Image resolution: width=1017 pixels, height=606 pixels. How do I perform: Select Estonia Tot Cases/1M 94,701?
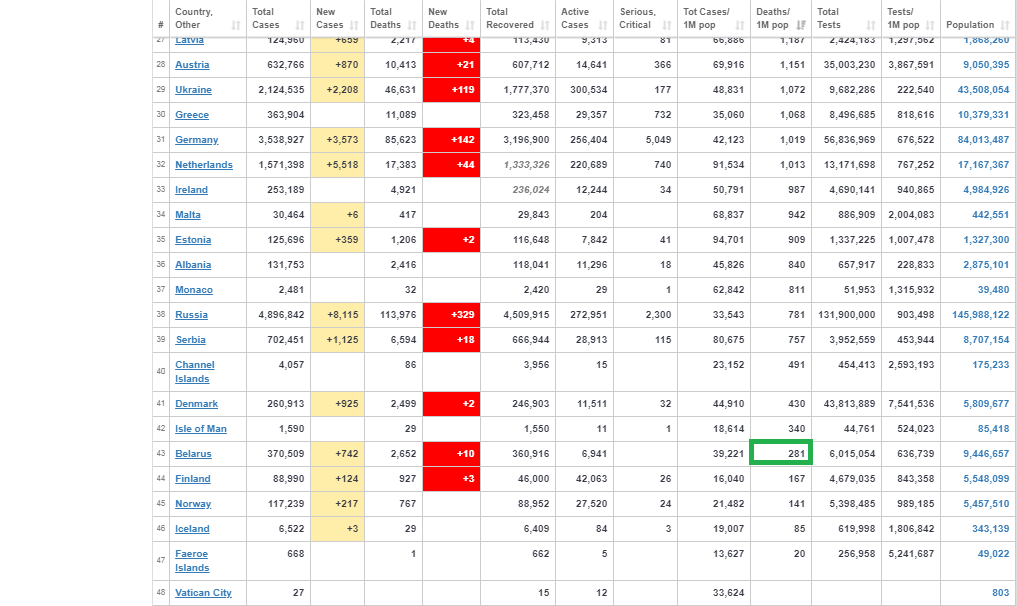(x=728, y=239)
